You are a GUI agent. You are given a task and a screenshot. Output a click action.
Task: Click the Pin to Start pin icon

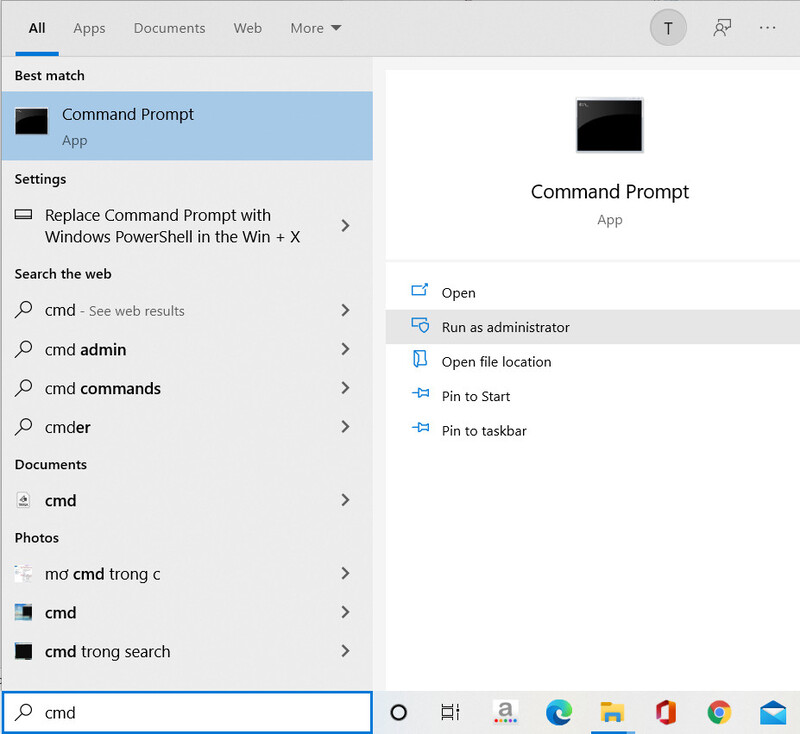click(420, 393)
